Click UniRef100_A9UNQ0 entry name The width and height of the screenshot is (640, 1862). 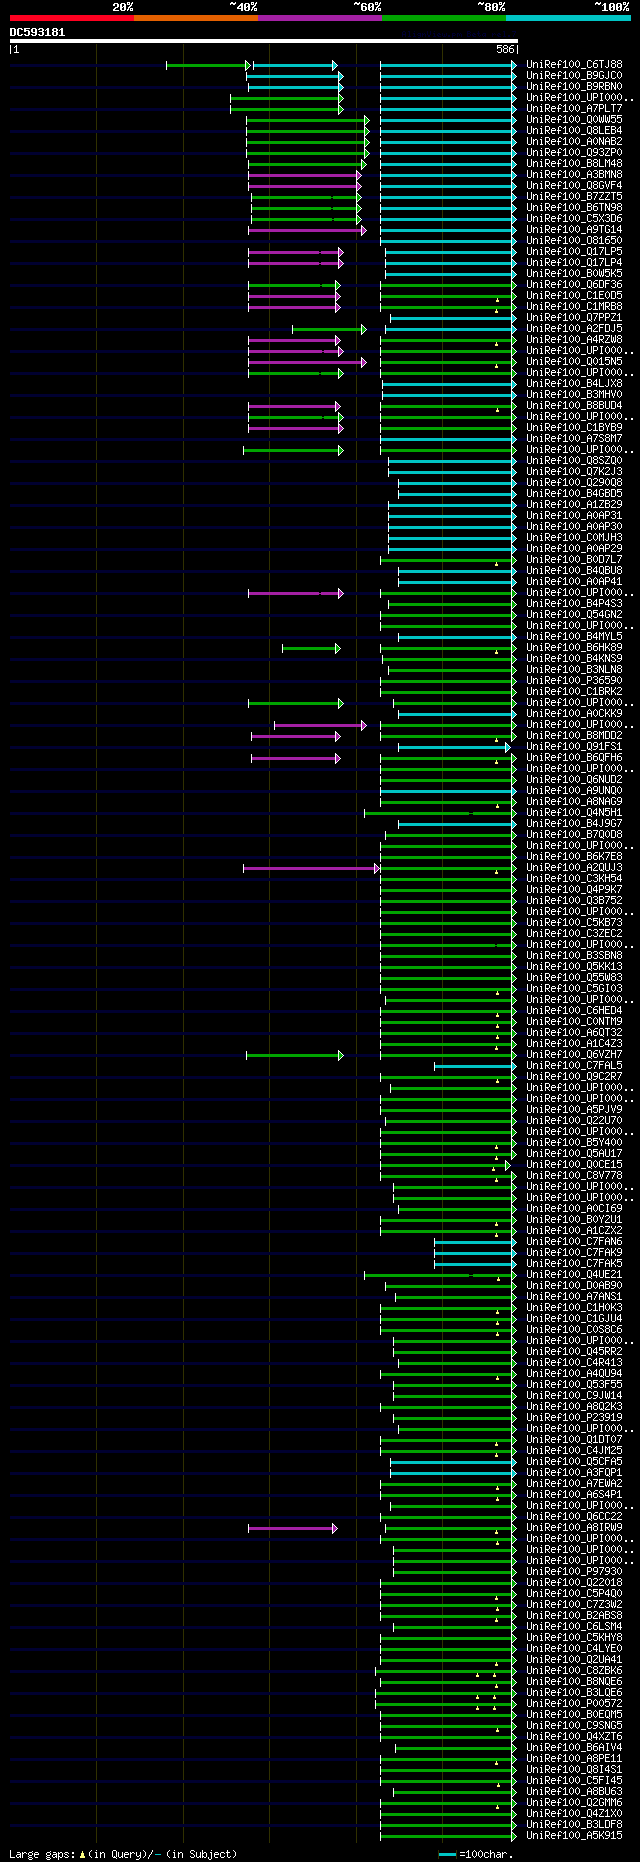(574, 791)
